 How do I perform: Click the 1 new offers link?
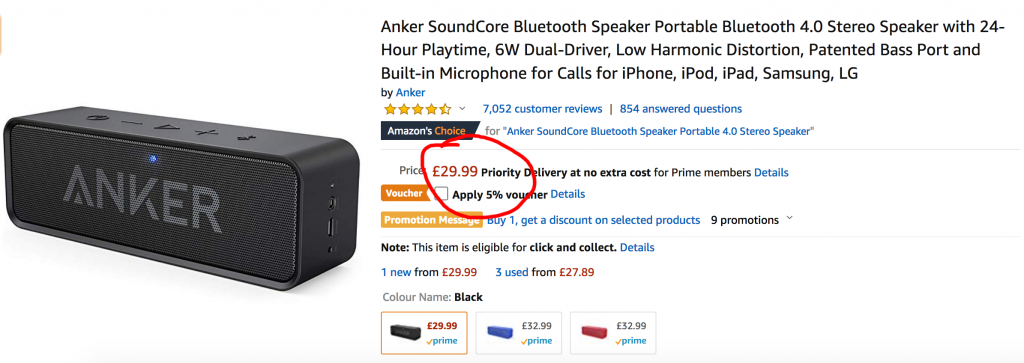pyautogui.click(x=396, y=272)
